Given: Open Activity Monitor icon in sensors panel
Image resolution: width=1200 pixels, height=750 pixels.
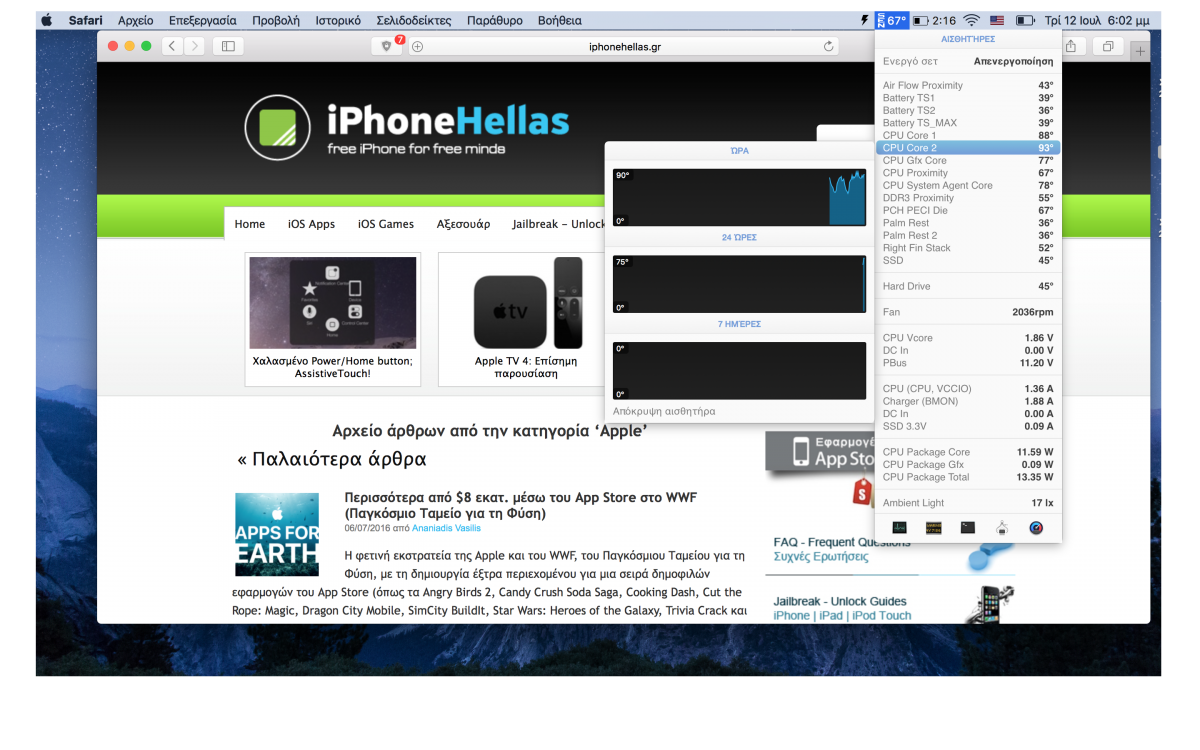Looking at the screenshot, I should [900, 527].
